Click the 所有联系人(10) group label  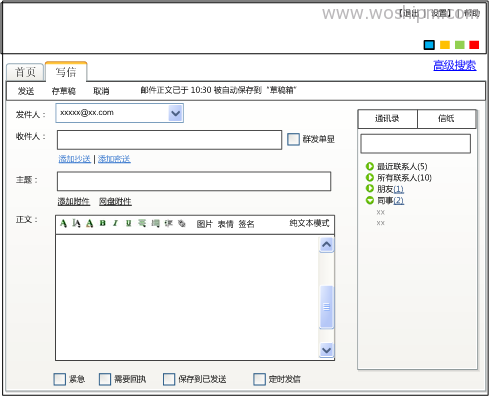[404, 178]
